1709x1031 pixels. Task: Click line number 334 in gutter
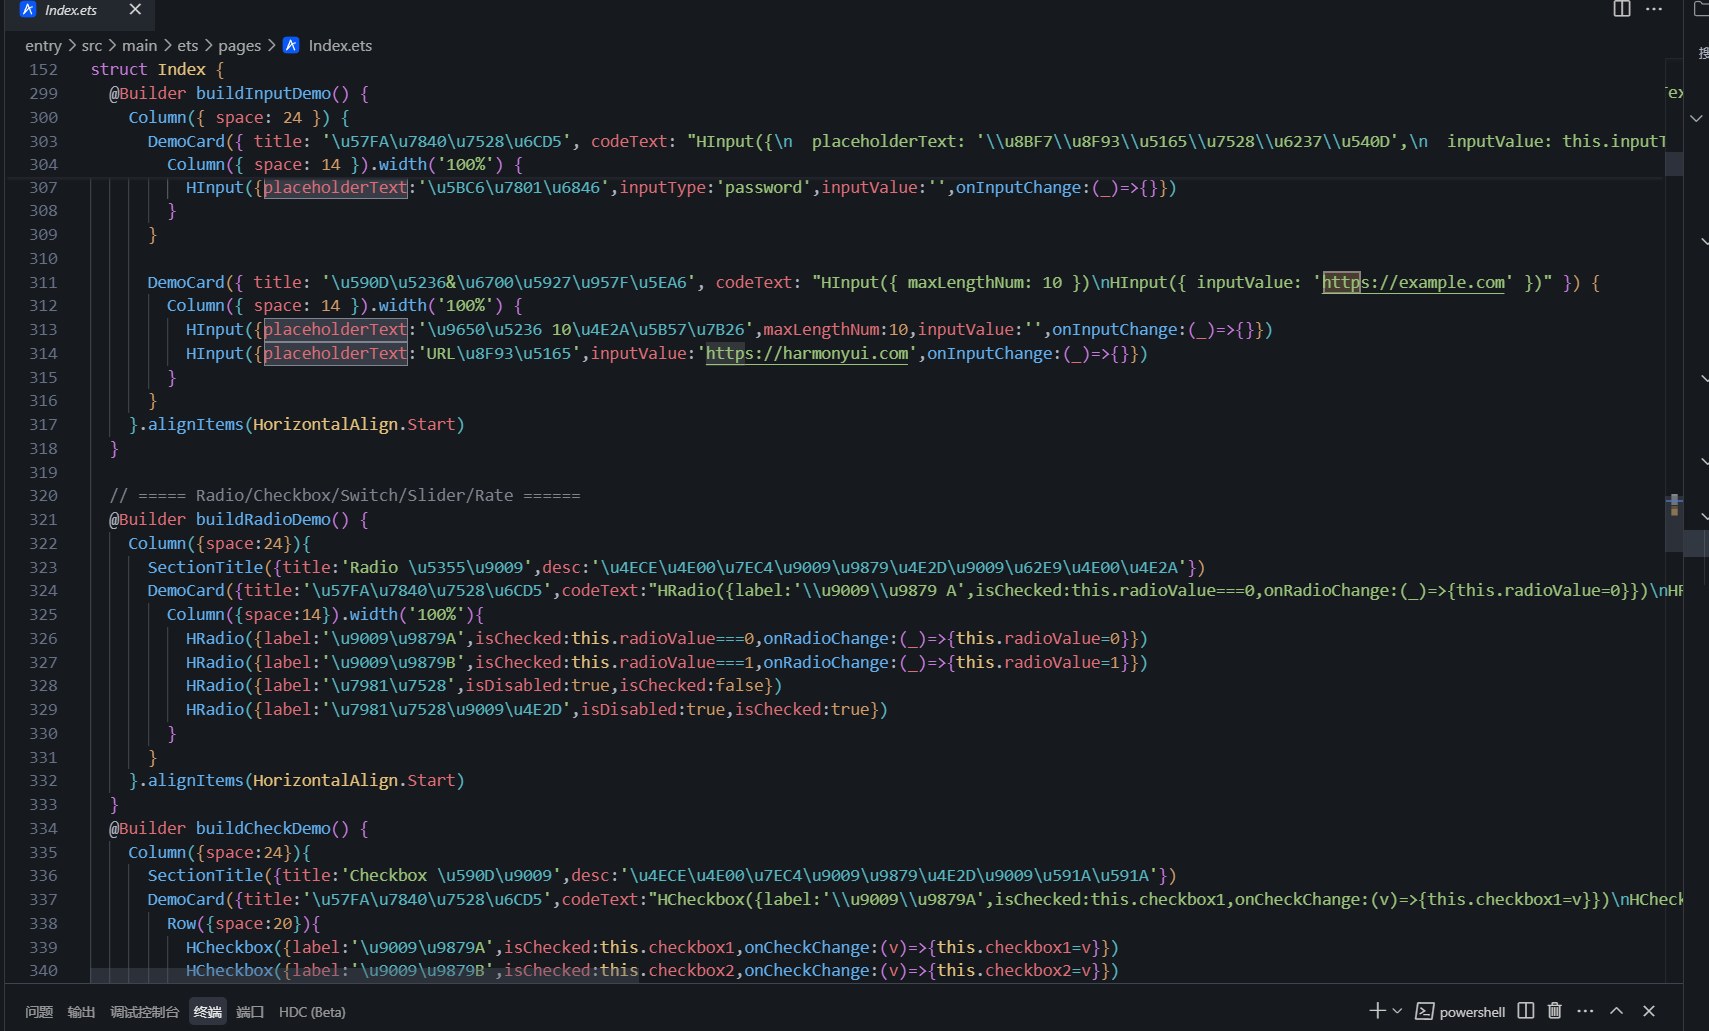[x=43, y=828]
